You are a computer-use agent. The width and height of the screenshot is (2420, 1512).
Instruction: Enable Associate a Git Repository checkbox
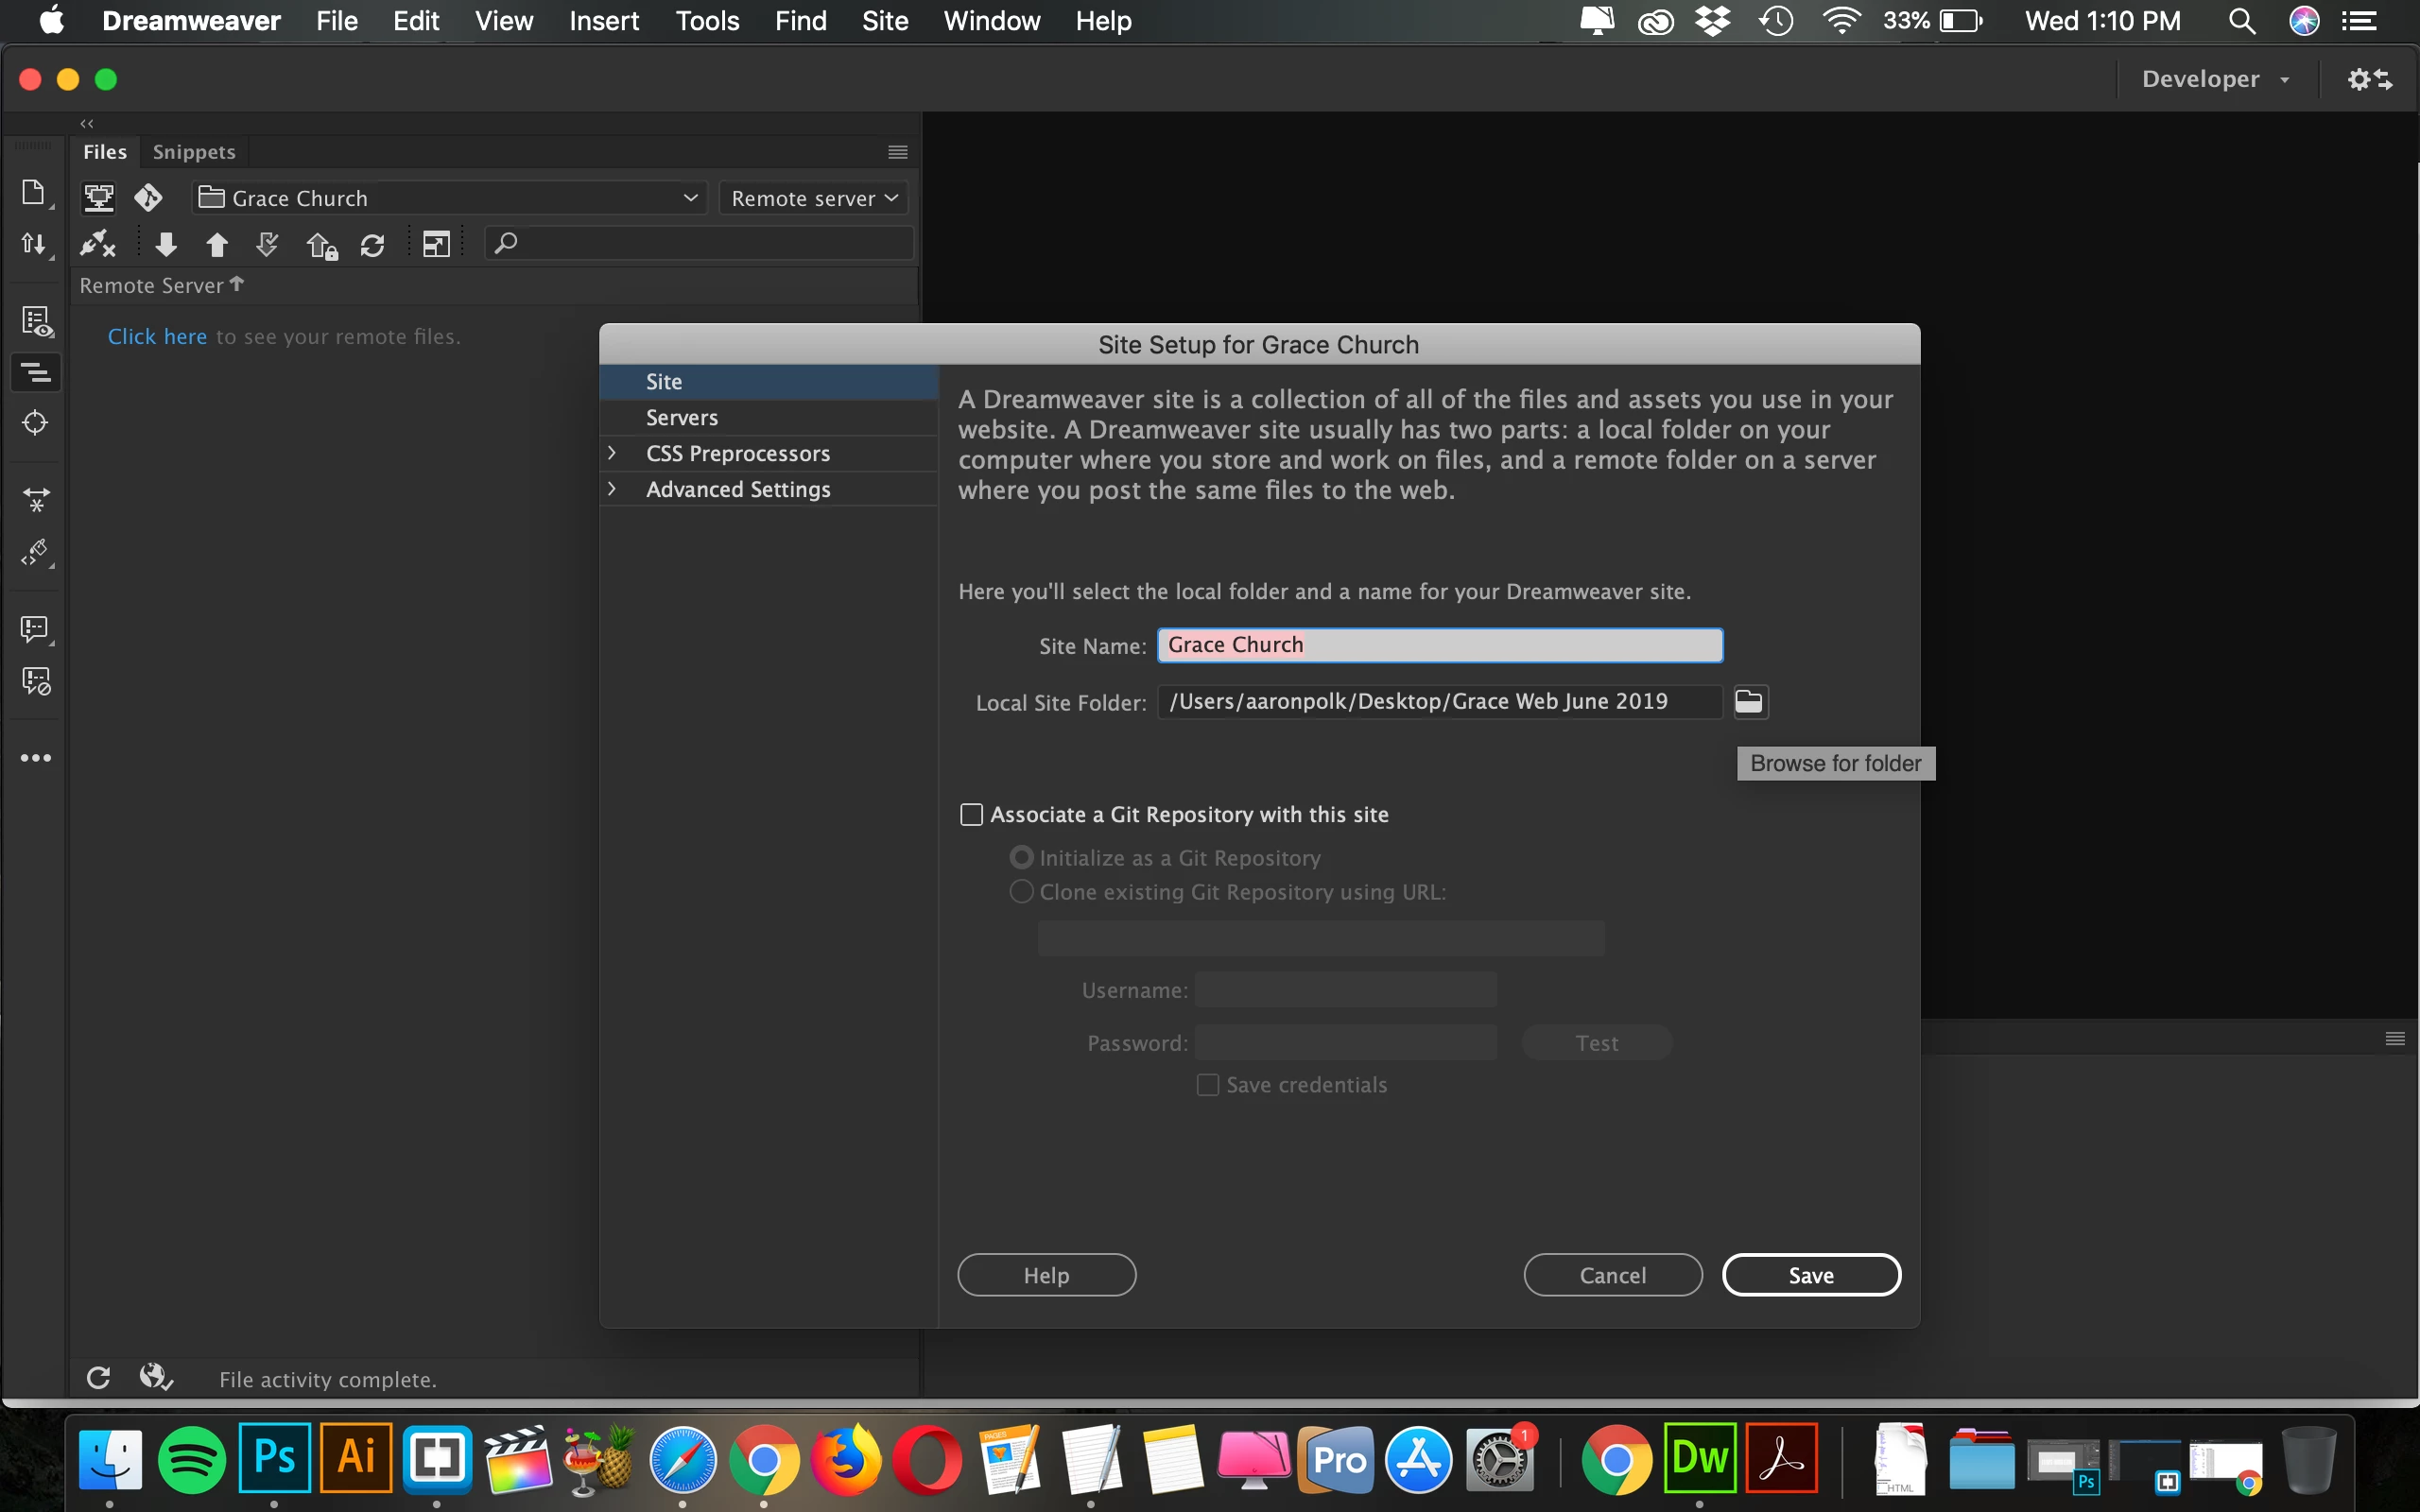pos(971,814)
